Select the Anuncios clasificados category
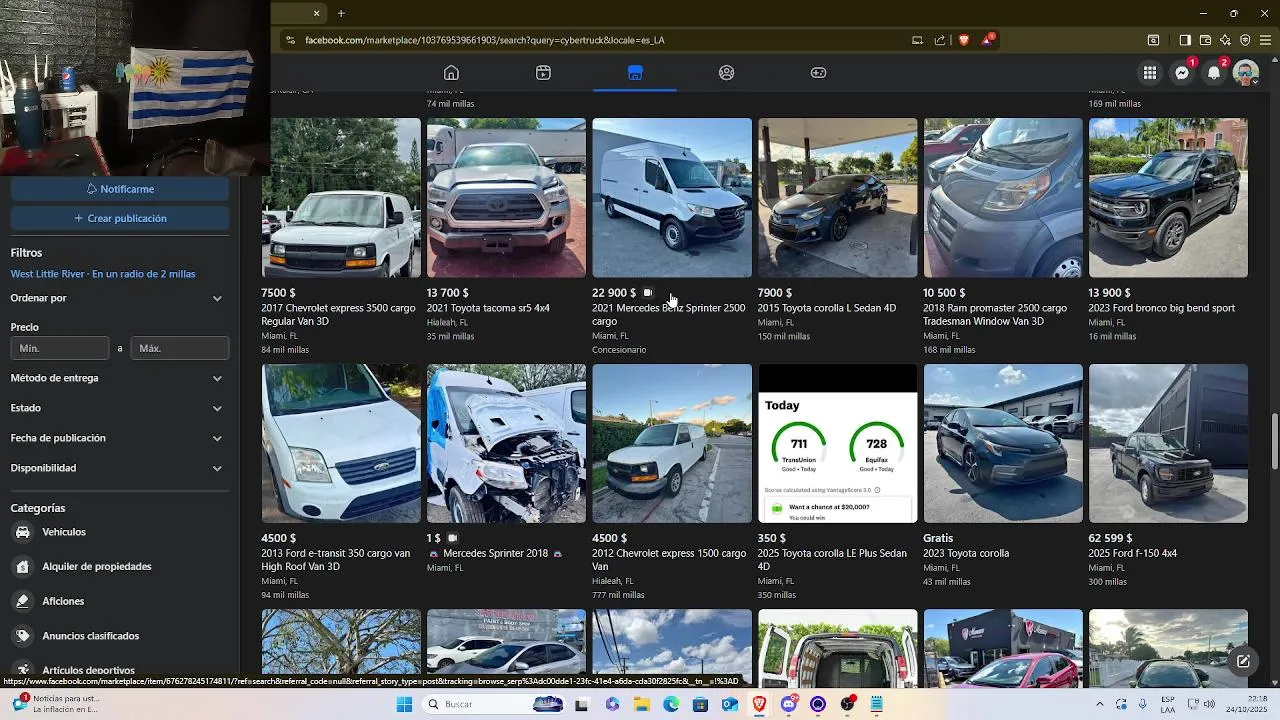The width and height of the screenshot is (1280, 720). [118, 636]
